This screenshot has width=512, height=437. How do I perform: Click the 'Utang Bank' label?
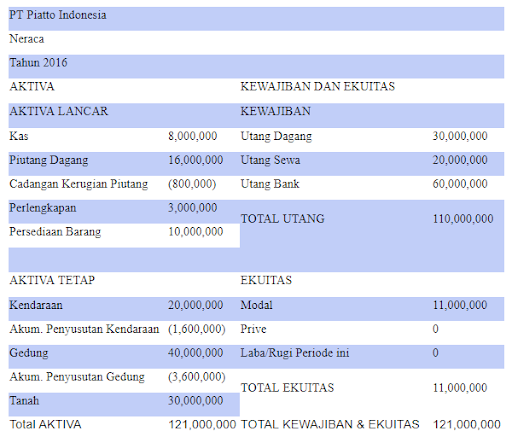click(x=270, y=184)
